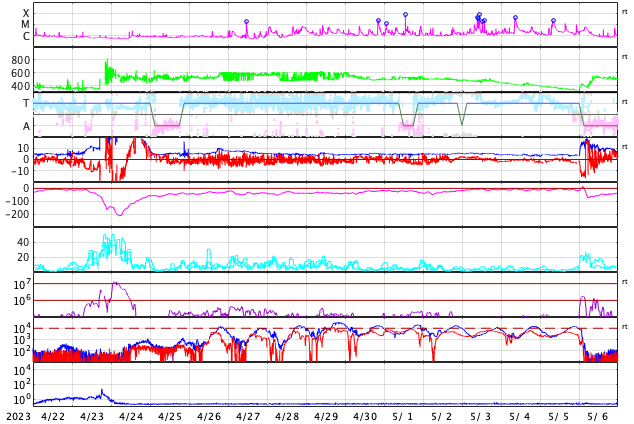Click the '40' axis value
Screen dimensions: 634x424
(23, 243)
